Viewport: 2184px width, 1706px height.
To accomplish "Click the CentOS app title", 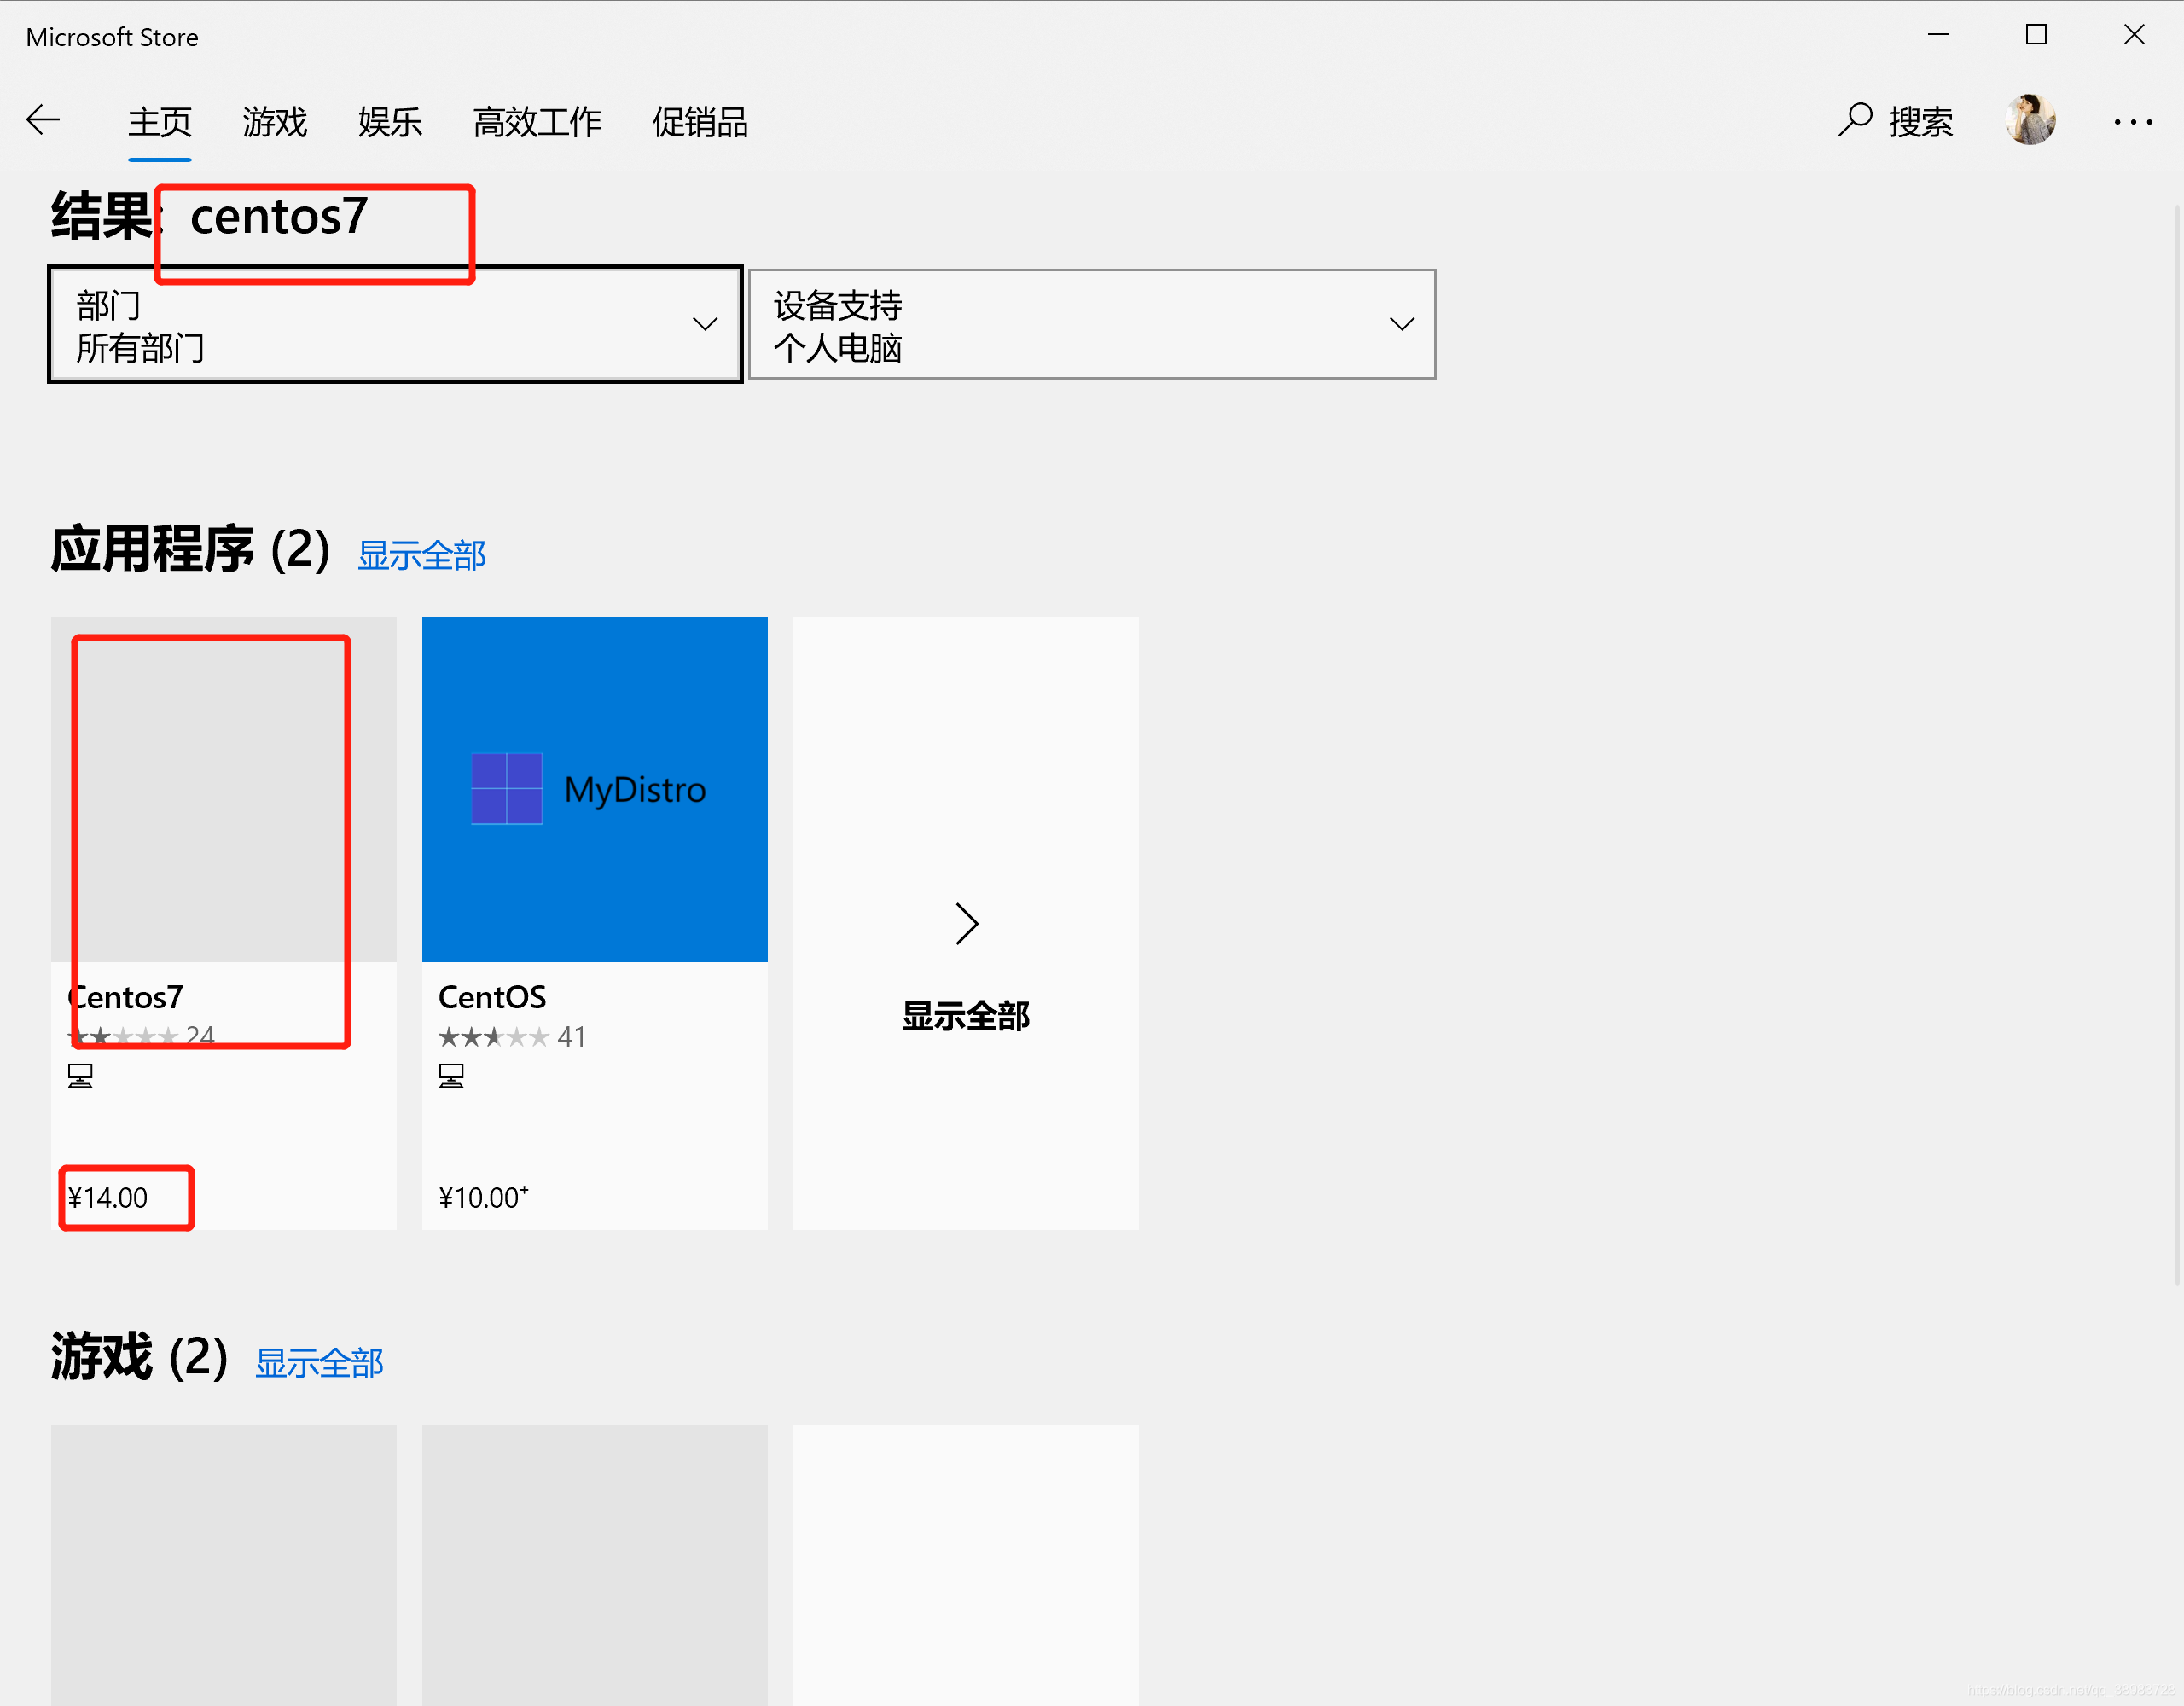I will (x=492, y=997).
